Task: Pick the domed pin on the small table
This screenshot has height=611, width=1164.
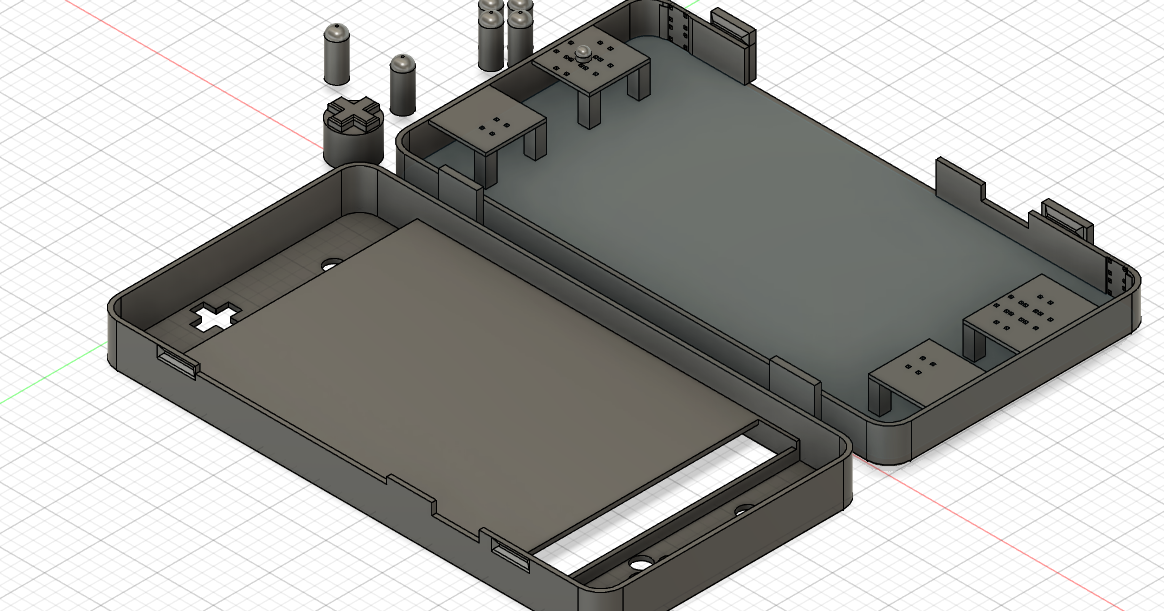Action: [x=583, y=53]
